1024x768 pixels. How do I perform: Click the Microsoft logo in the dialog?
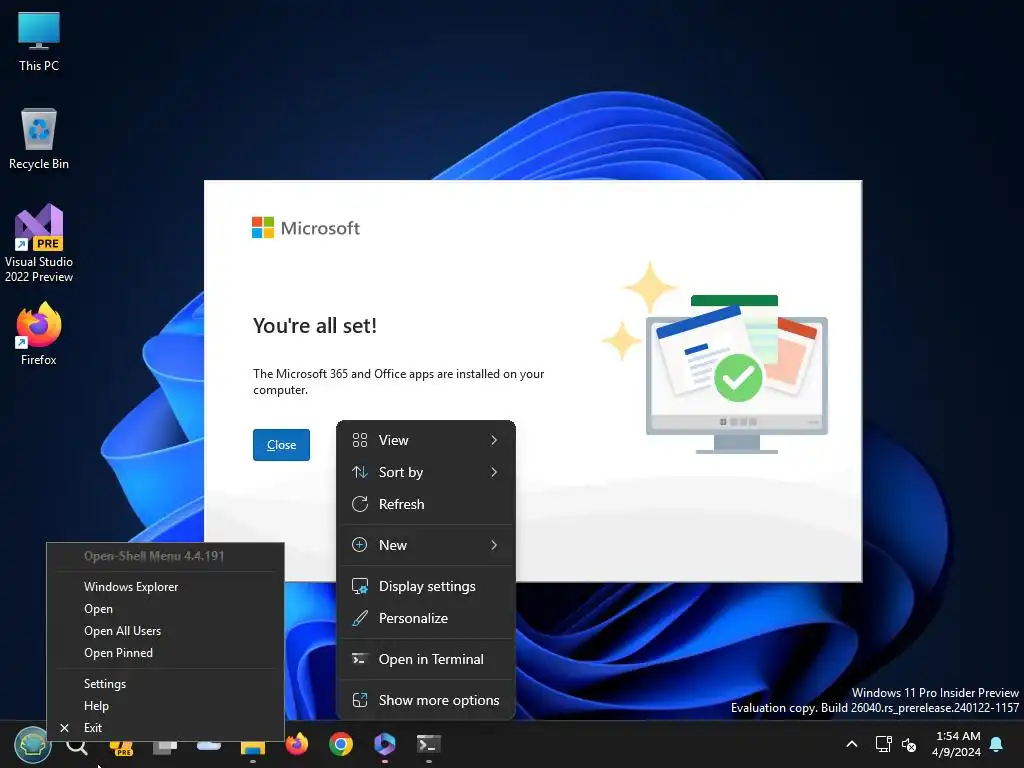click(306, 228)
